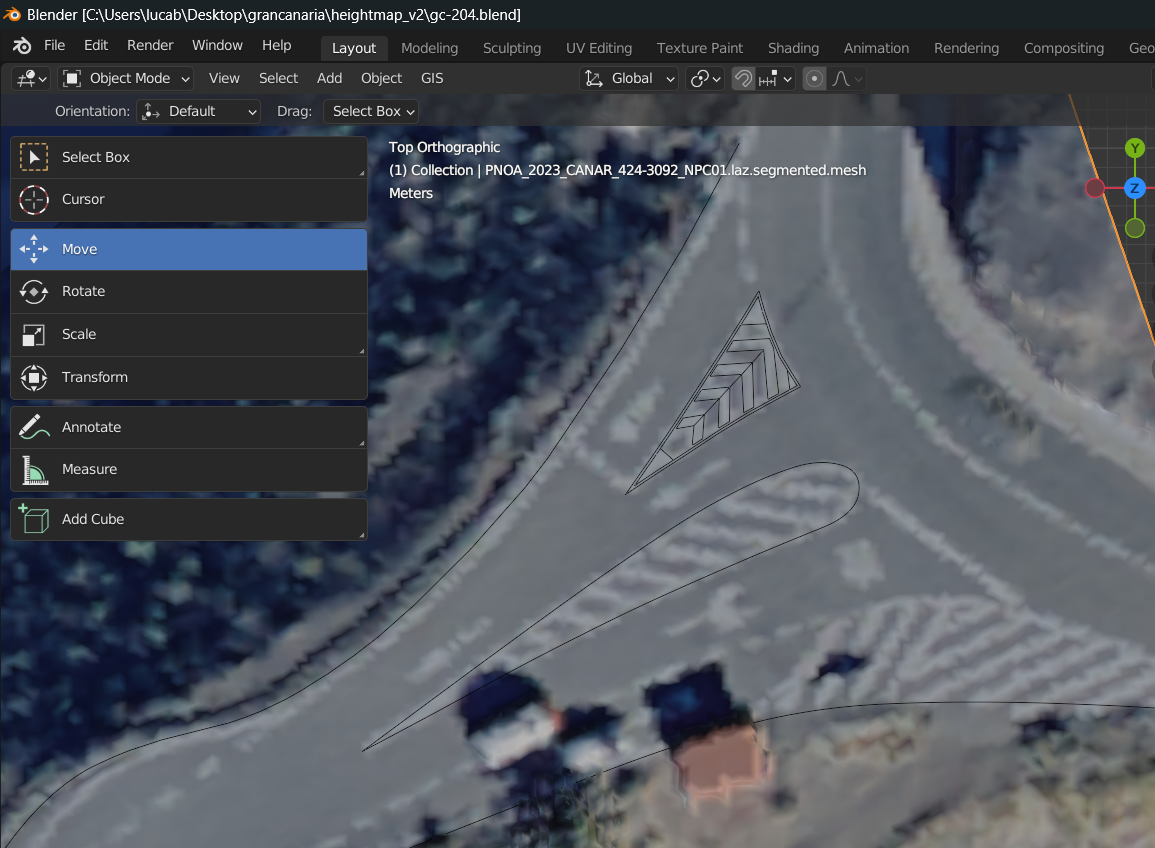The image size is (1155, 848).
Task: Activate the Add Cube tool
Action: click(189, 519)
